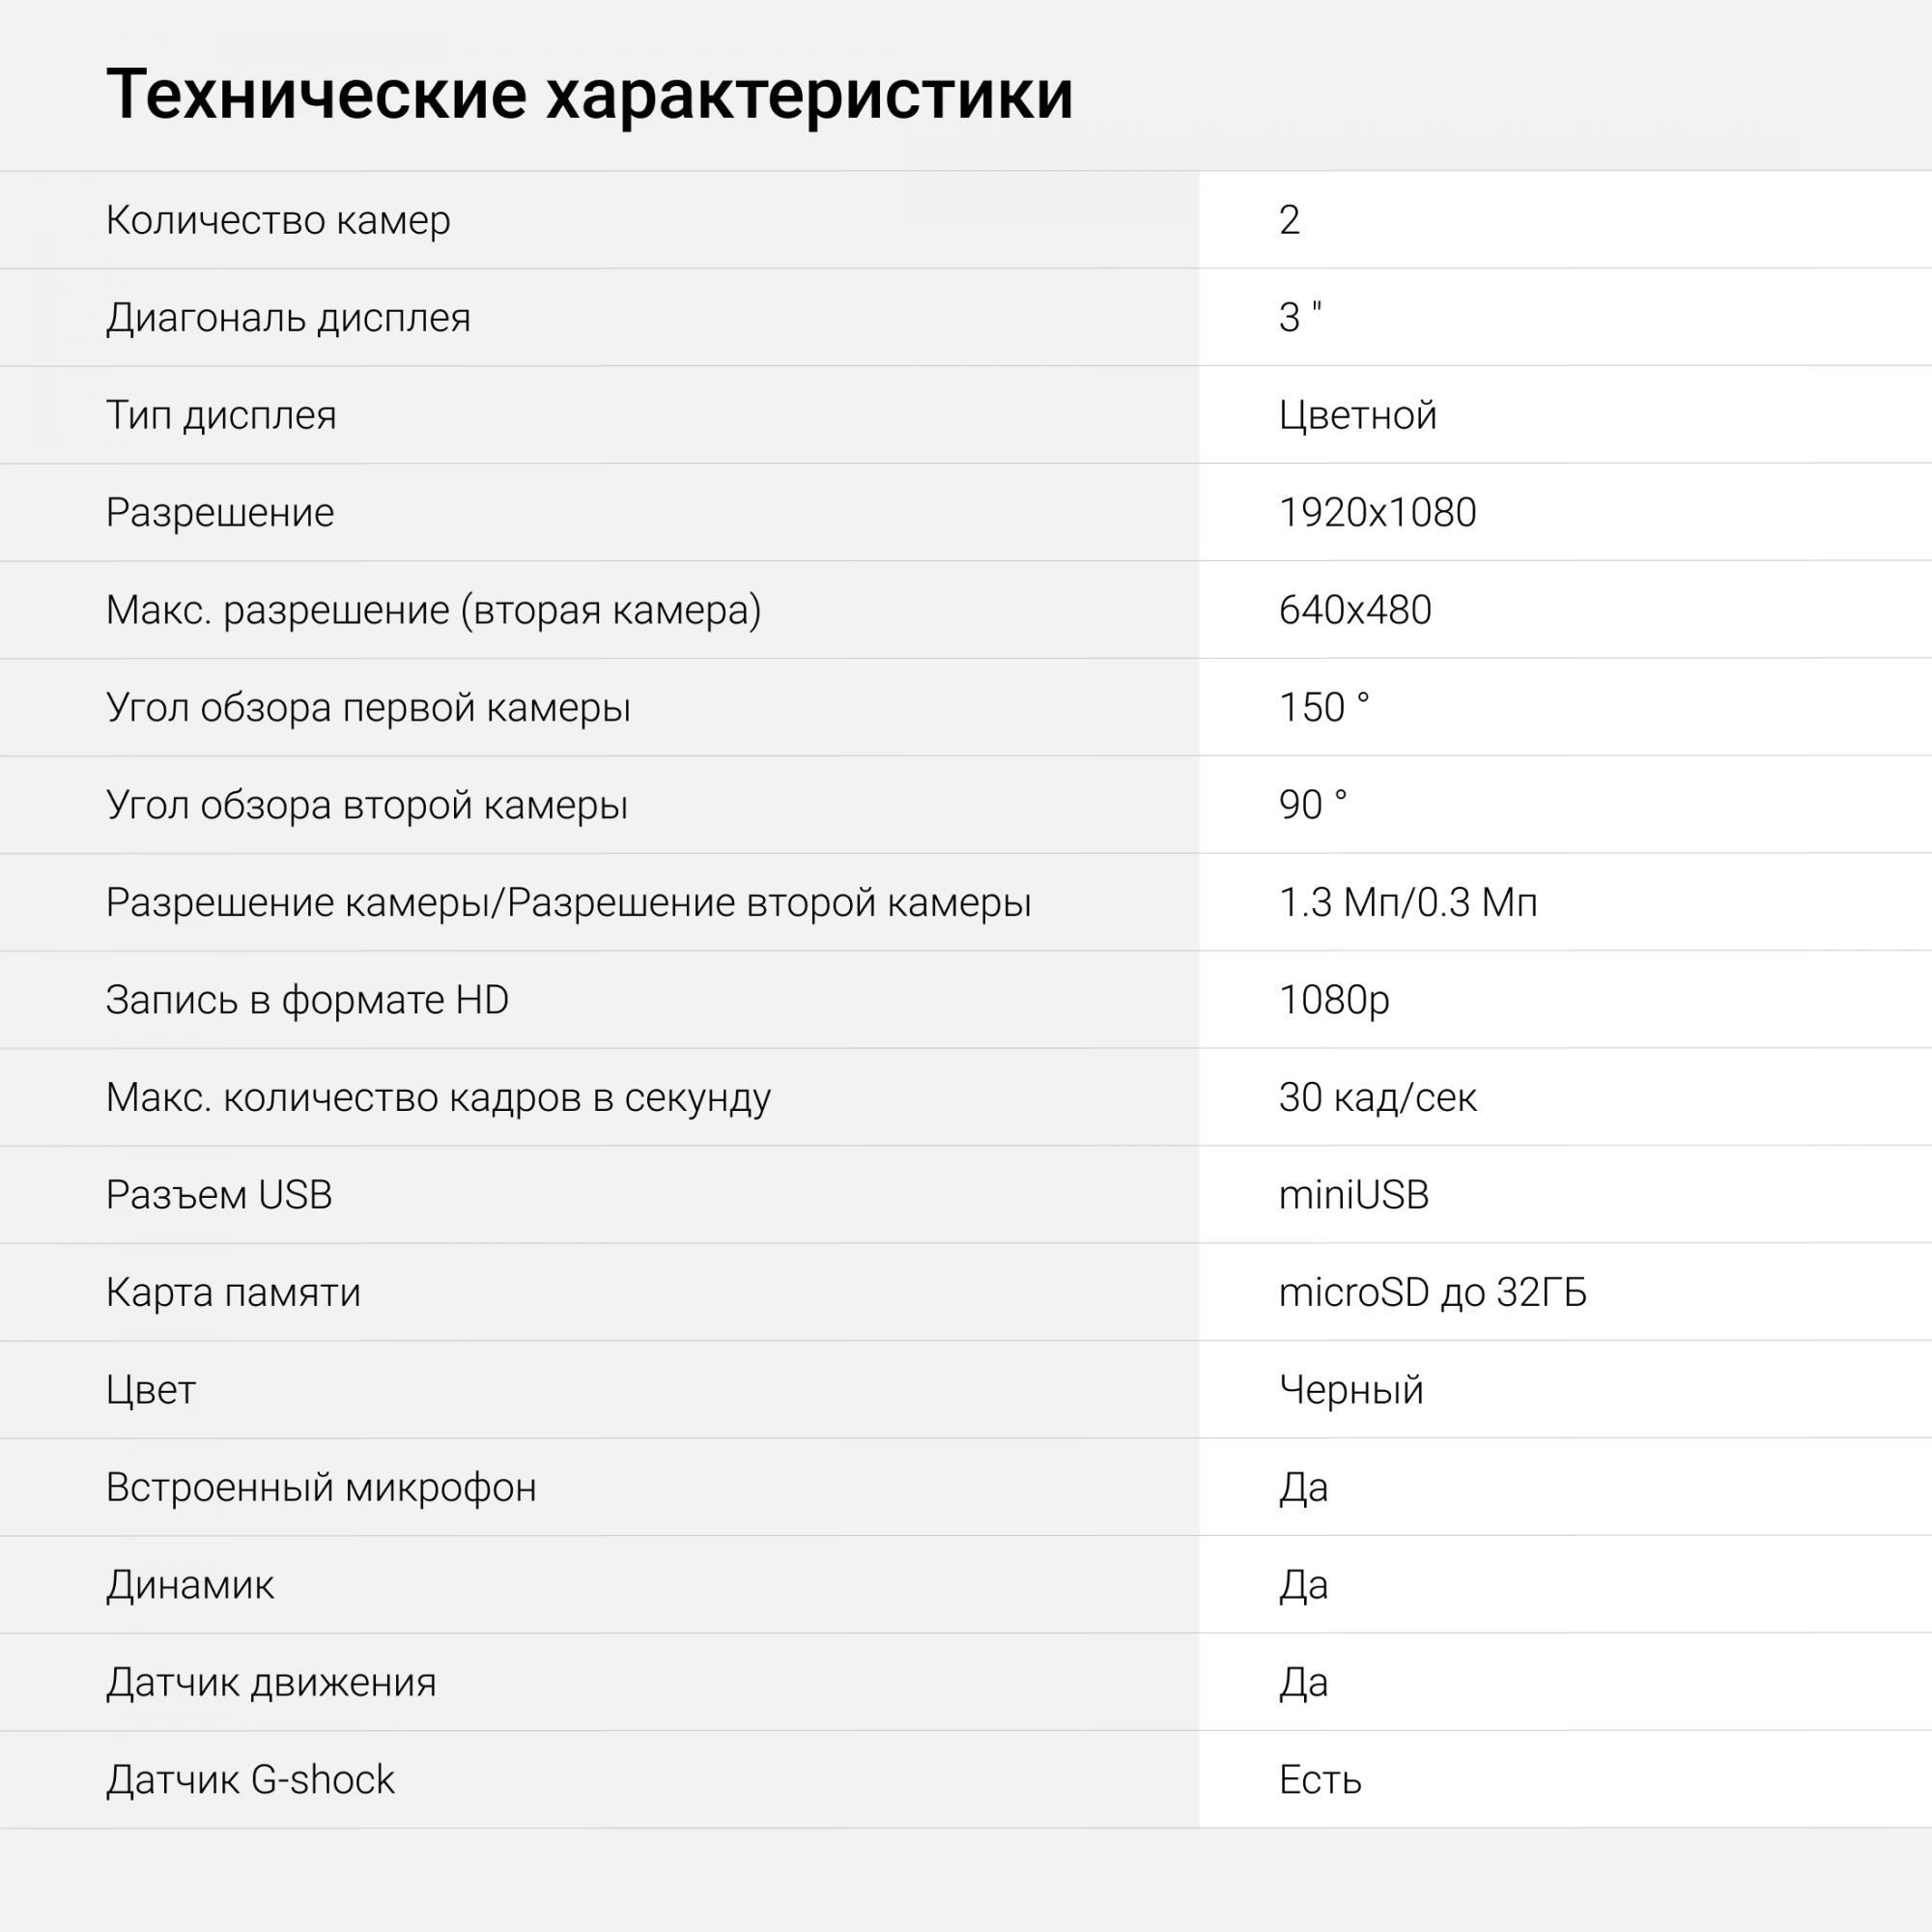Select the 30 кад/сек value
Image resolution: width=1932 pixels, height=1932 pixels.
pyautogui.click(x=1378, y=1097)
